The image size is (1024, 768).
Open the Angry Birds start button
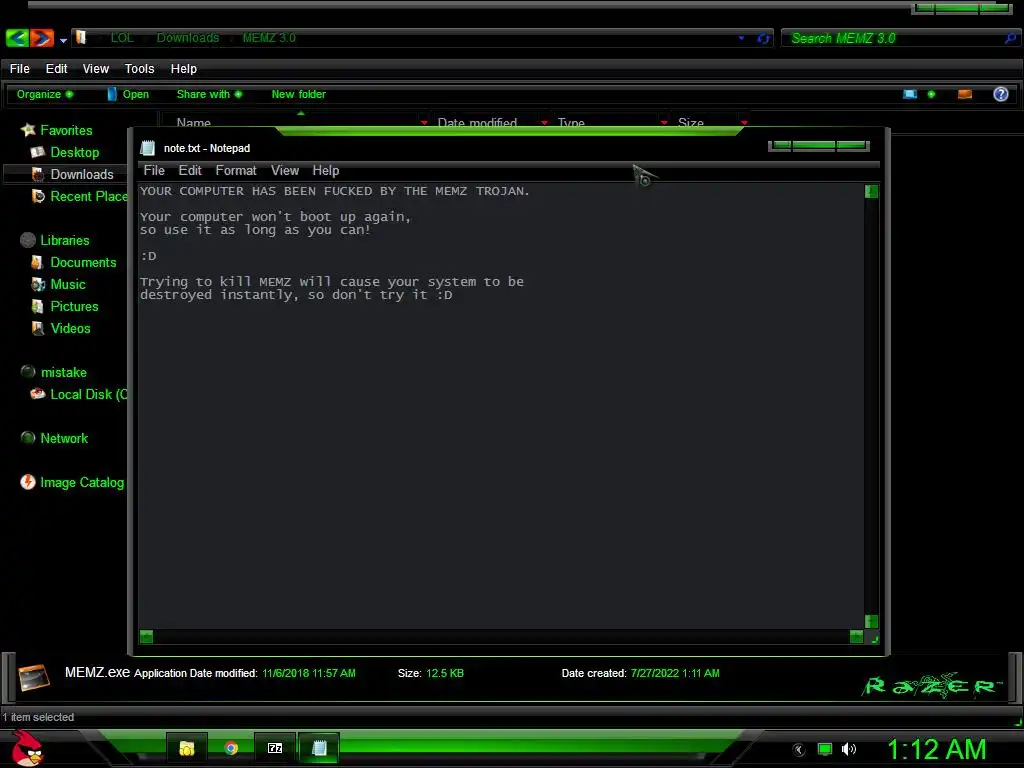pyautogui.click(x=27, y=748)
